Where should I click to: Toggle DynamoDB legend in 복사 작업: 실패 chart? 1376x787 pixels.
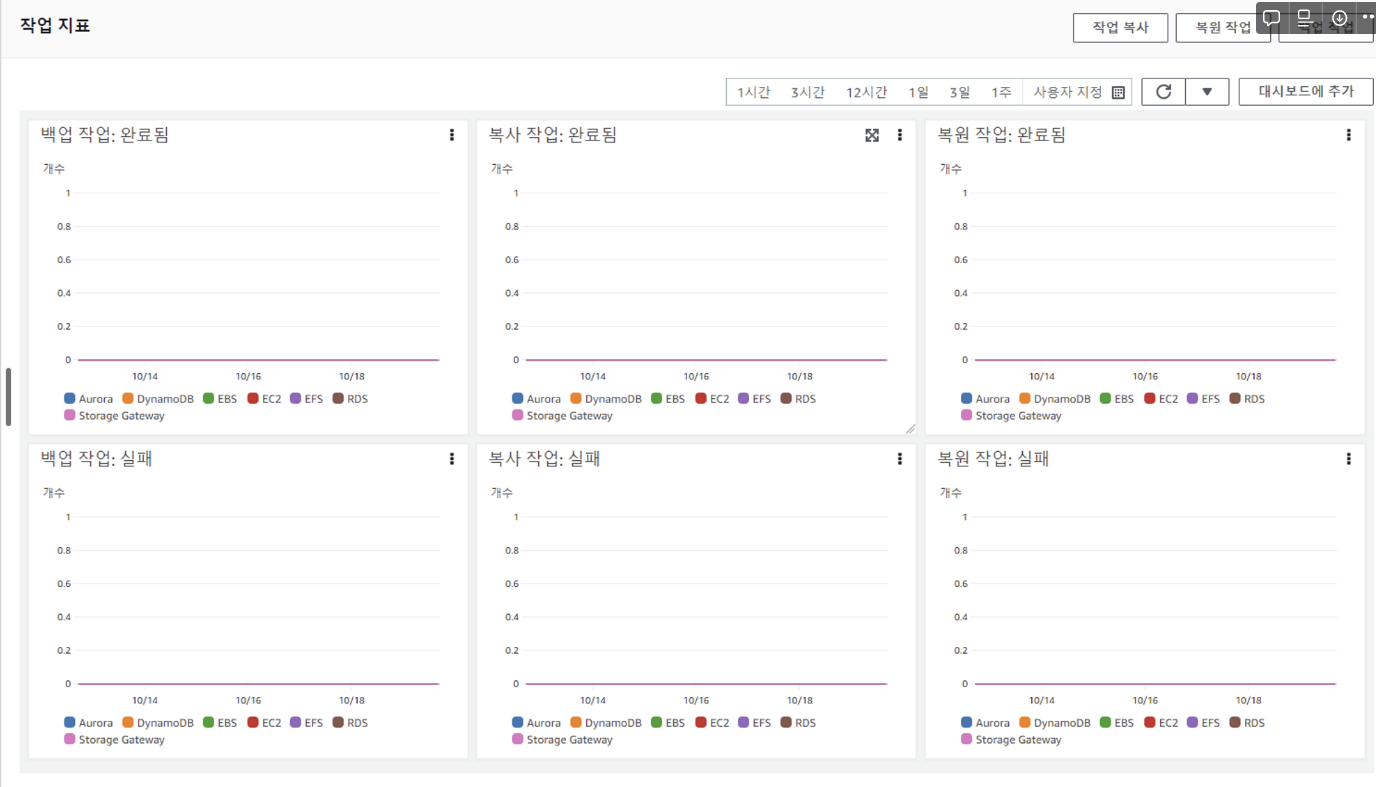pos(606,723)
